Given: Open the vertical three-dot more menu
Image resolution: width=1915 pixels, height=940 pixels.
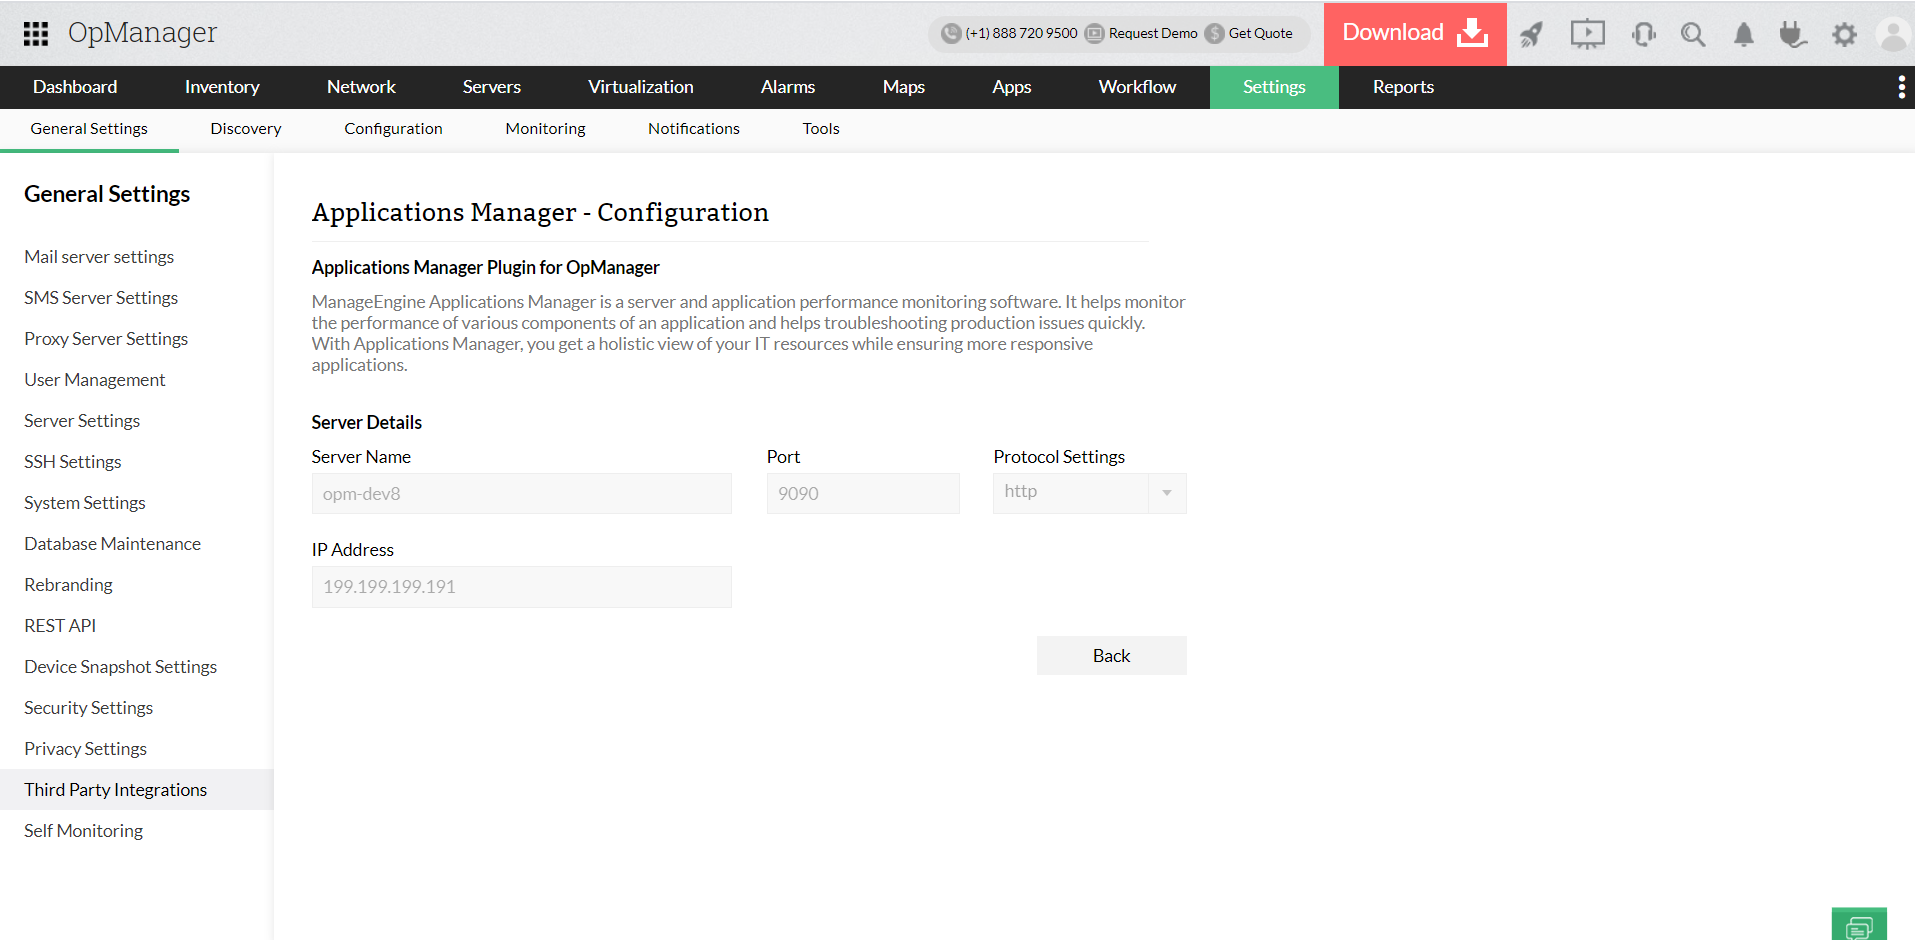Looking at the screenshot, I should point(1901,88).
